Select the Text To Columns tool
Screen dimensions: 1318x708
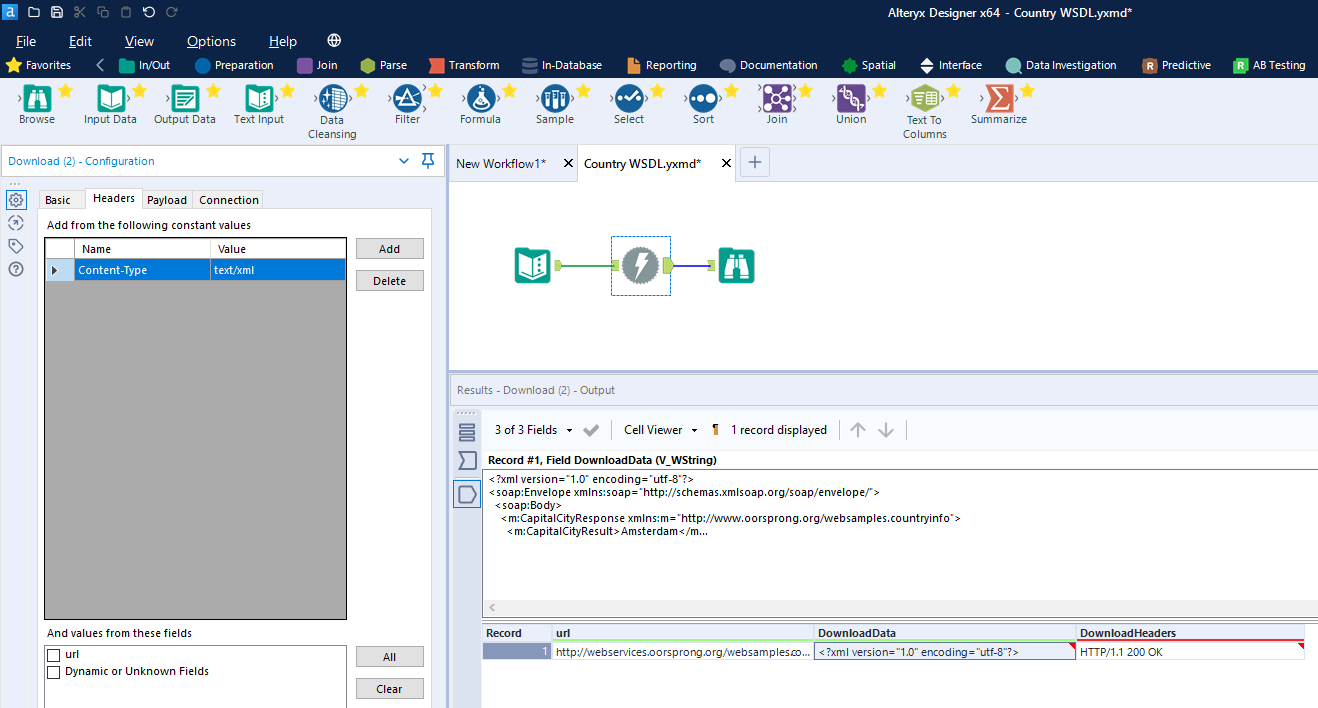(923, 100)
